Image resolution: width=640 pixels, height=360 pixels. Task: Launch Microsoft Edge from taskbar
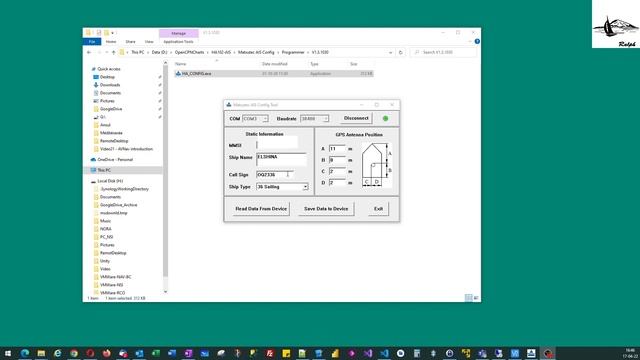[25, 353]
